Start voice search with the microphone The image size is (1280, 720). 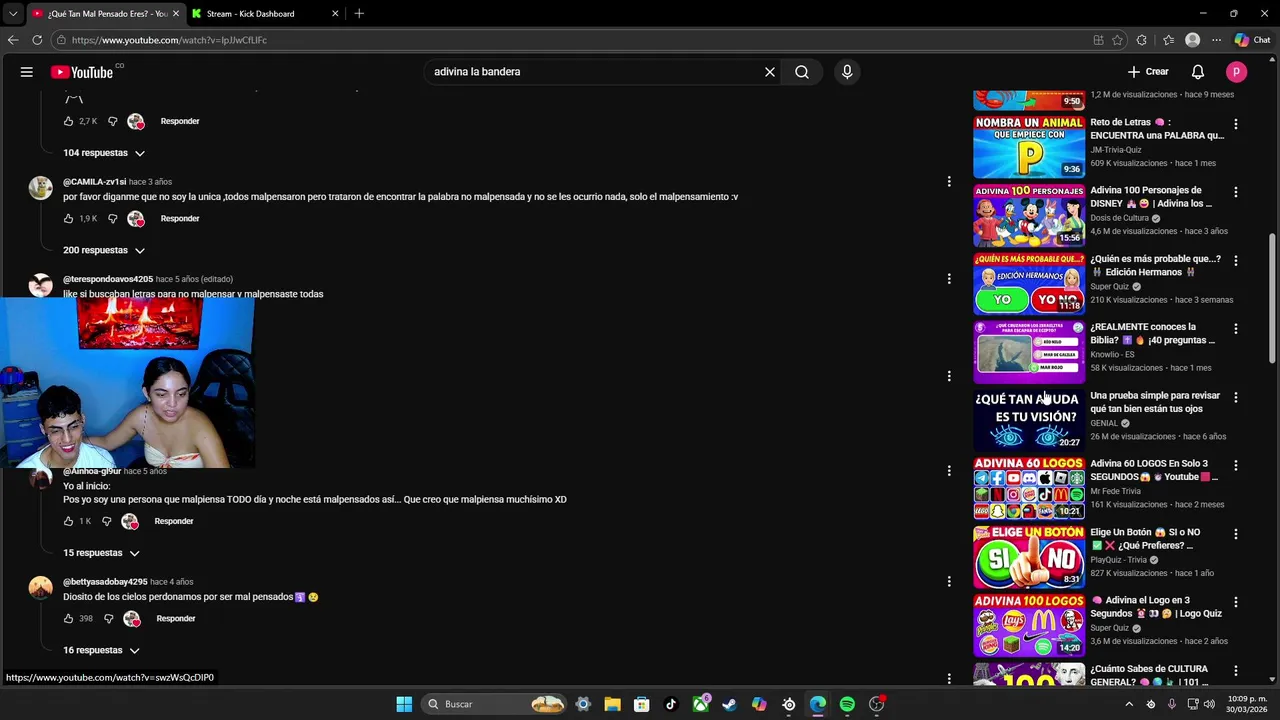(847, 72)
